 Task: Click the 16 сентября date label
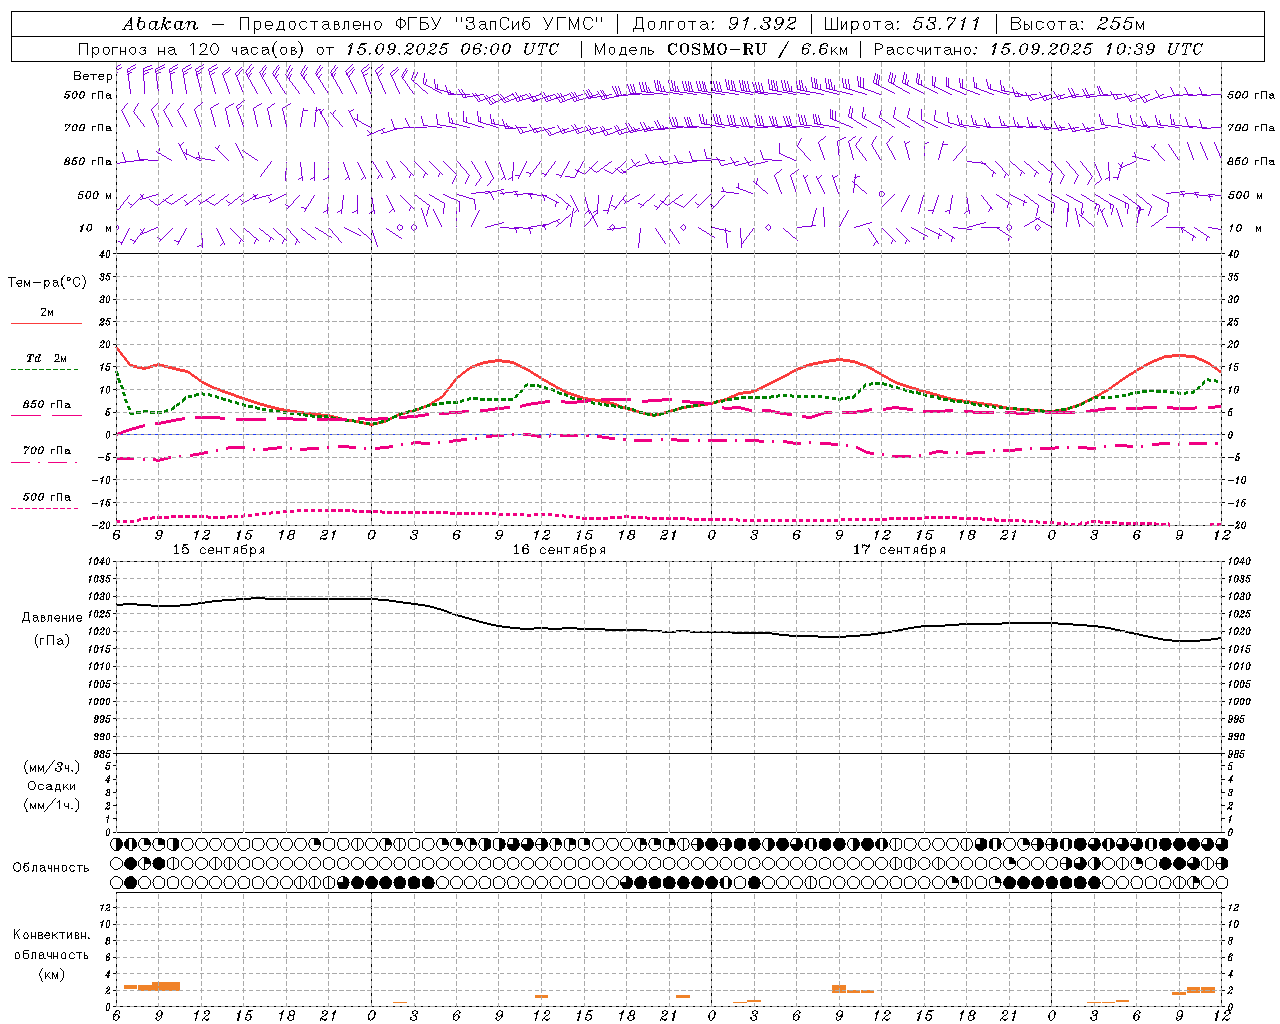(559, 550)
